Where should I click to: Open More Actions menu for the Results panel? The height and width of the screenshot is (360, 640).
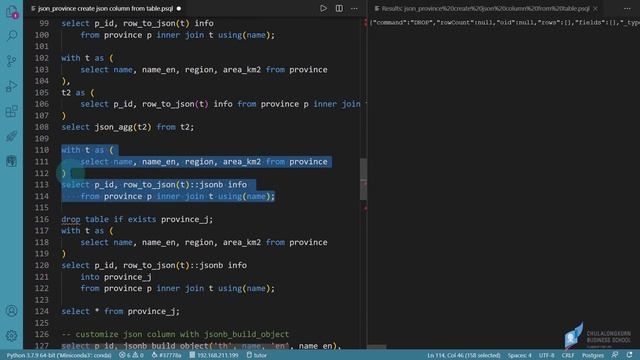(x=627, y=8)
